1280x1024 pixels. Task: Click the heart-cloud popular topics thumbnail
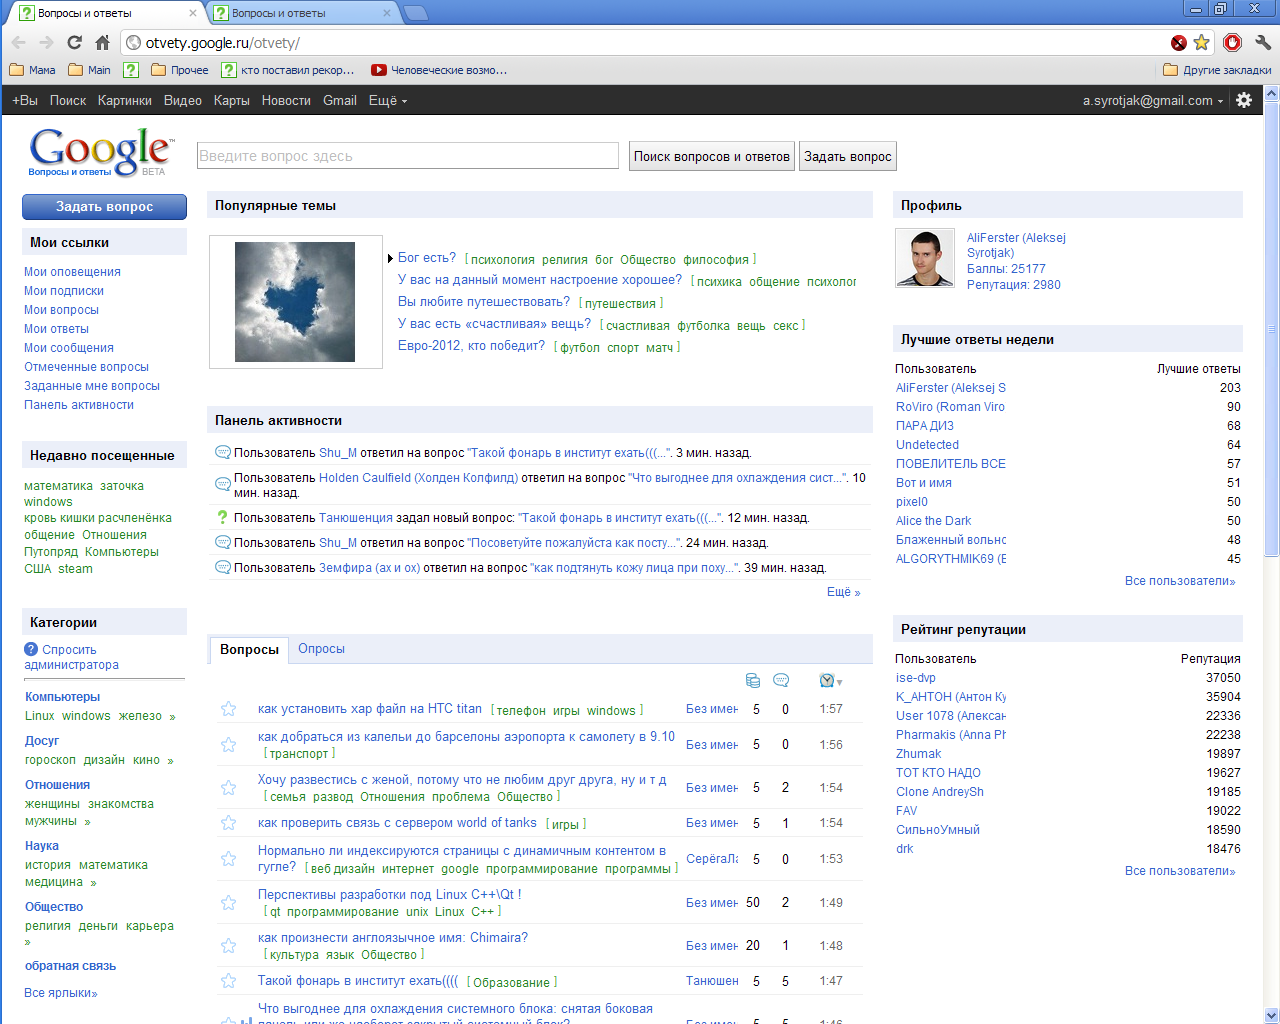click(x=295, y=302)
